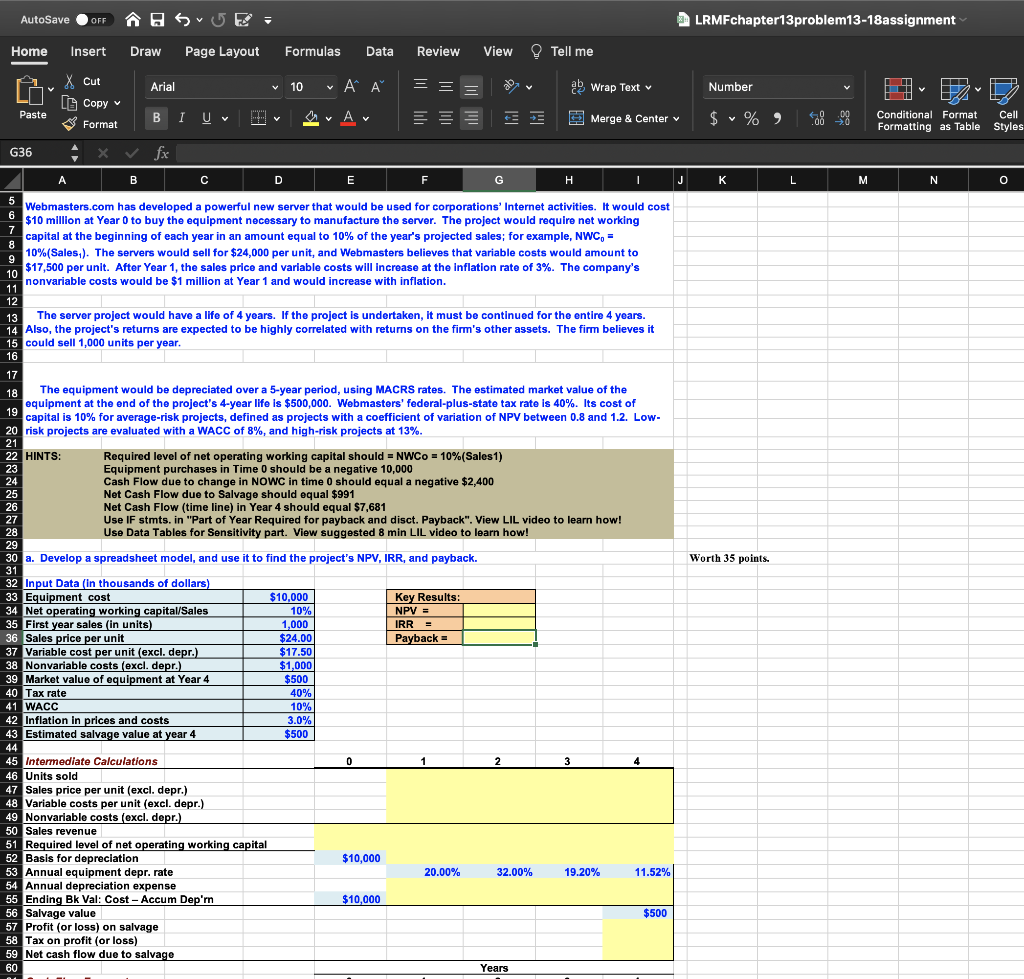Open the Cell Styles gallery
Viewport: 1024px width, 979px height.
pyautogui.click(x=1007, y=105)
